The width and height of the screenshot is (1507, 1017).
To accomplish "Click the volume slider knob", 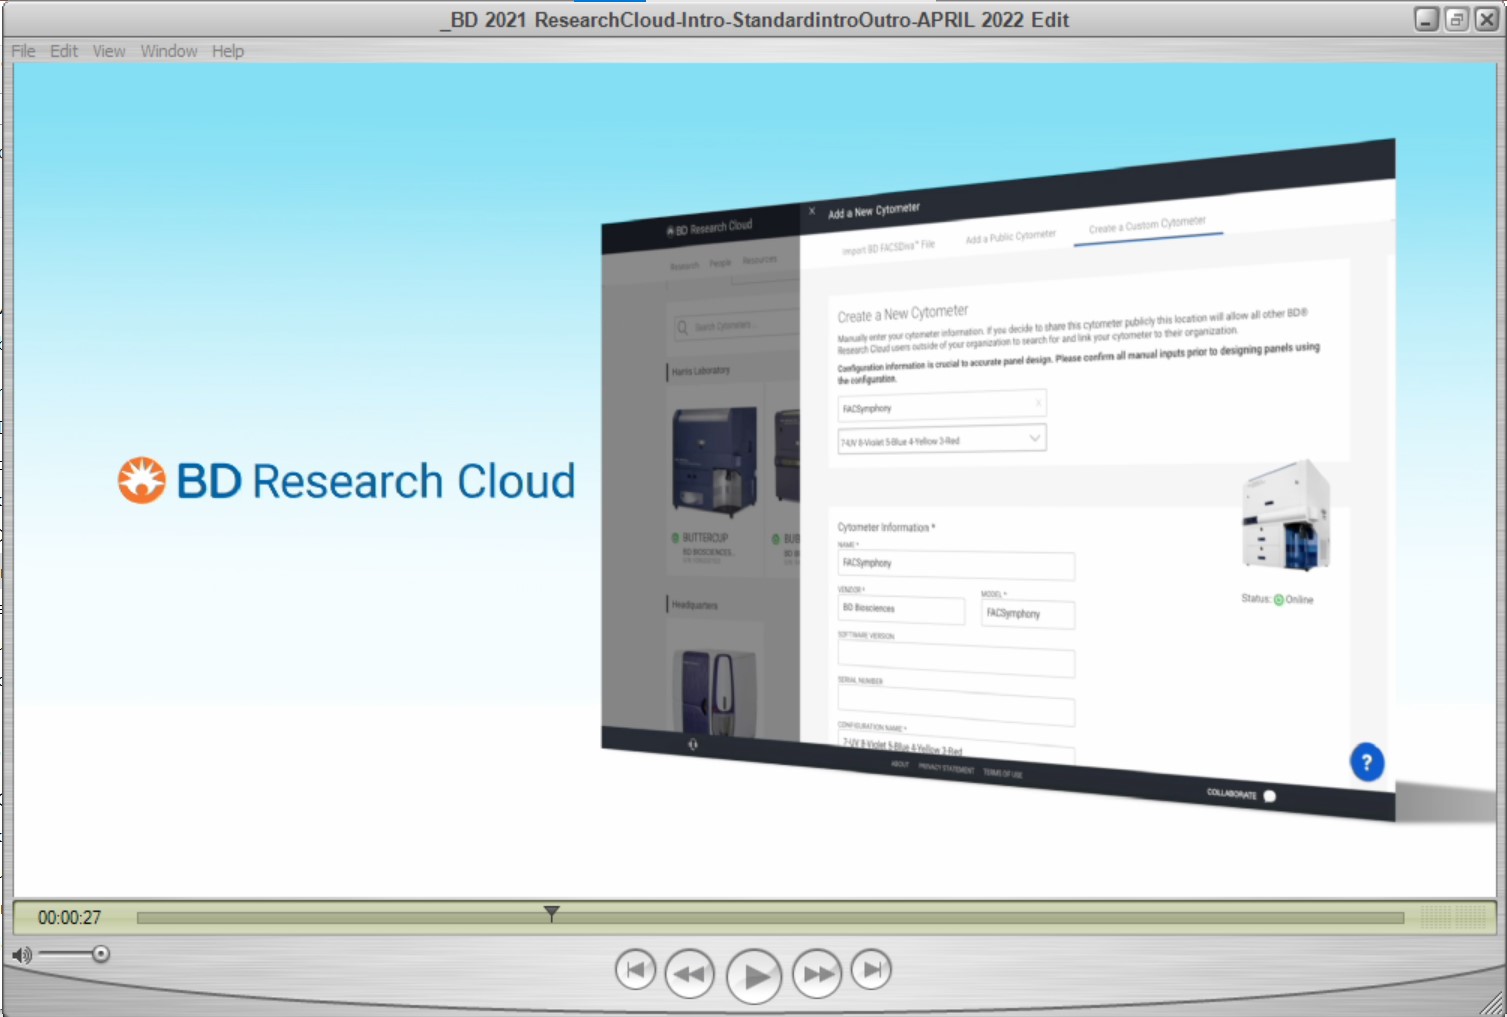I will pos(100,954).
